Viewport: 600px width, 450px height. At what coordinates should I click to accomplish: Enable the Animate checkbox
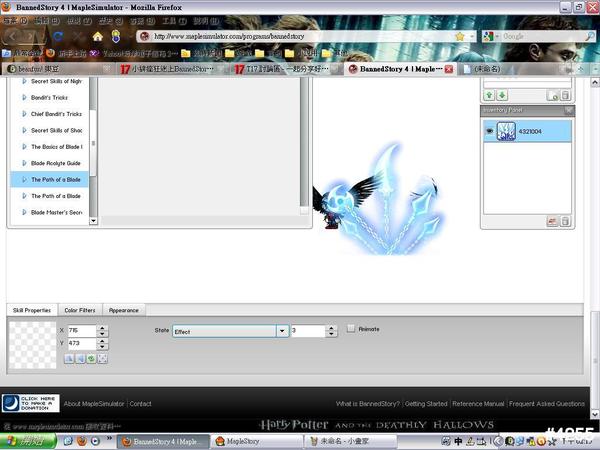(x=351, y=329)
